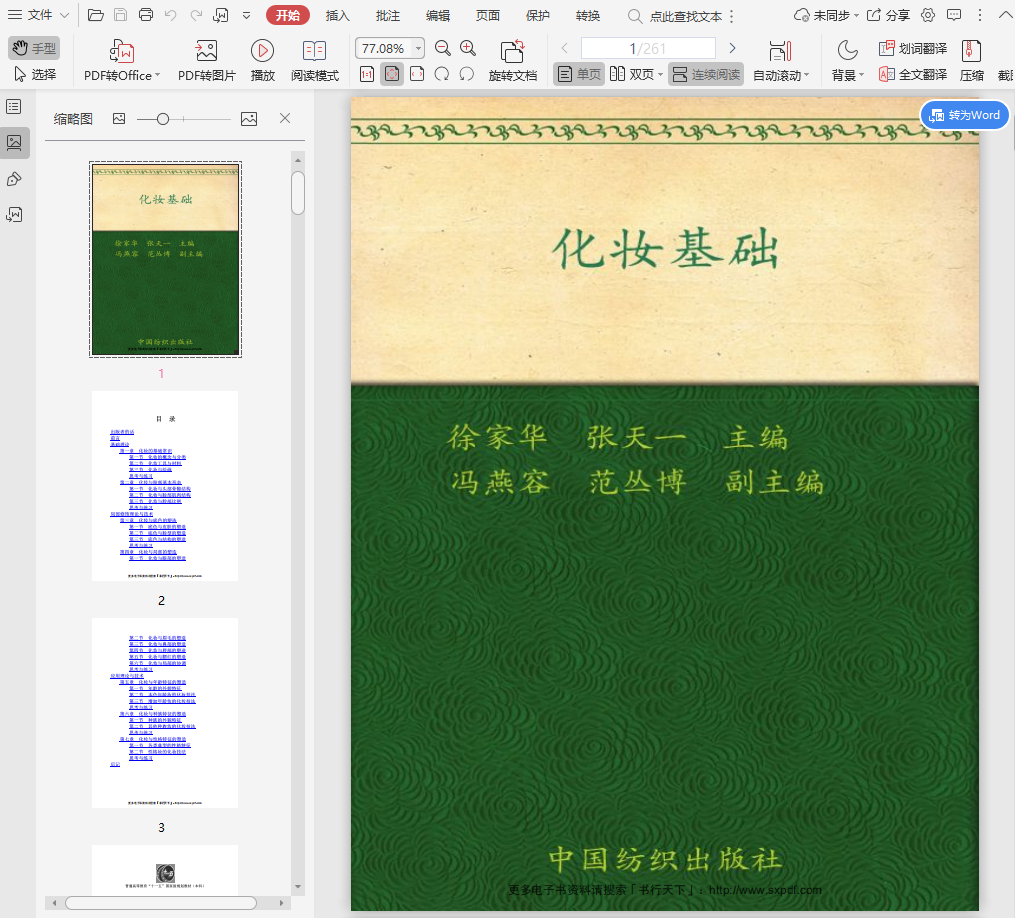Switch to the 插入 ribbon tab
Image resolution: width=1015 pixels, height=918 pixels.
pyautogui.click(x=338, y=16)
